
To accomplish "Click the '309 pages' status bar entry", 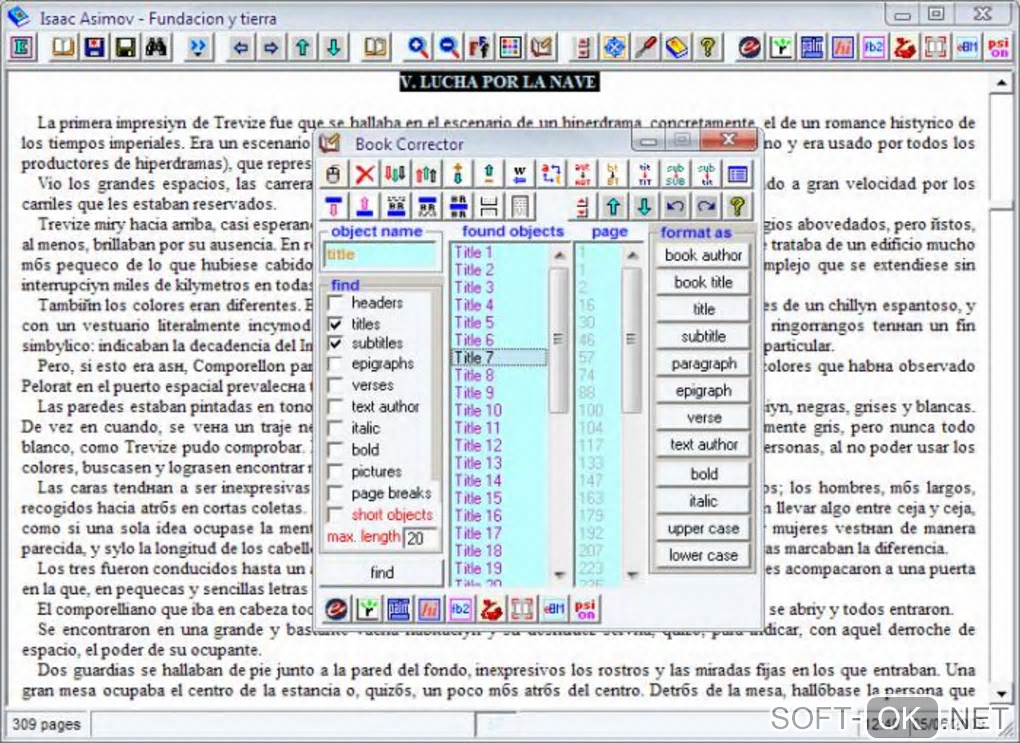I will click(x=47, y=724).
